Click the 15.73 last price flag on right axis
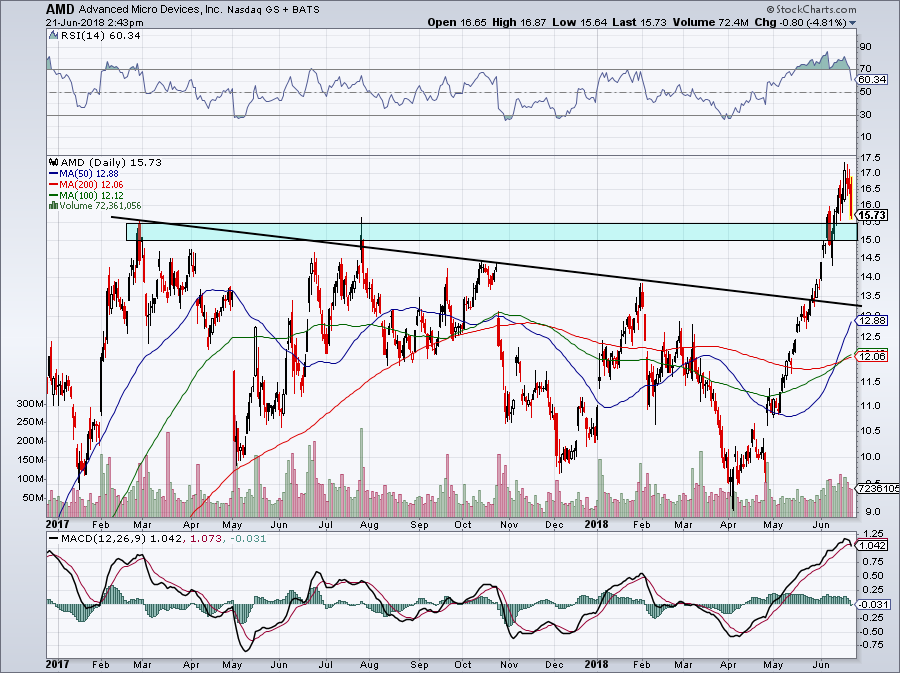Viewport: 900px width, 673px height. click(x=873, y=215)
